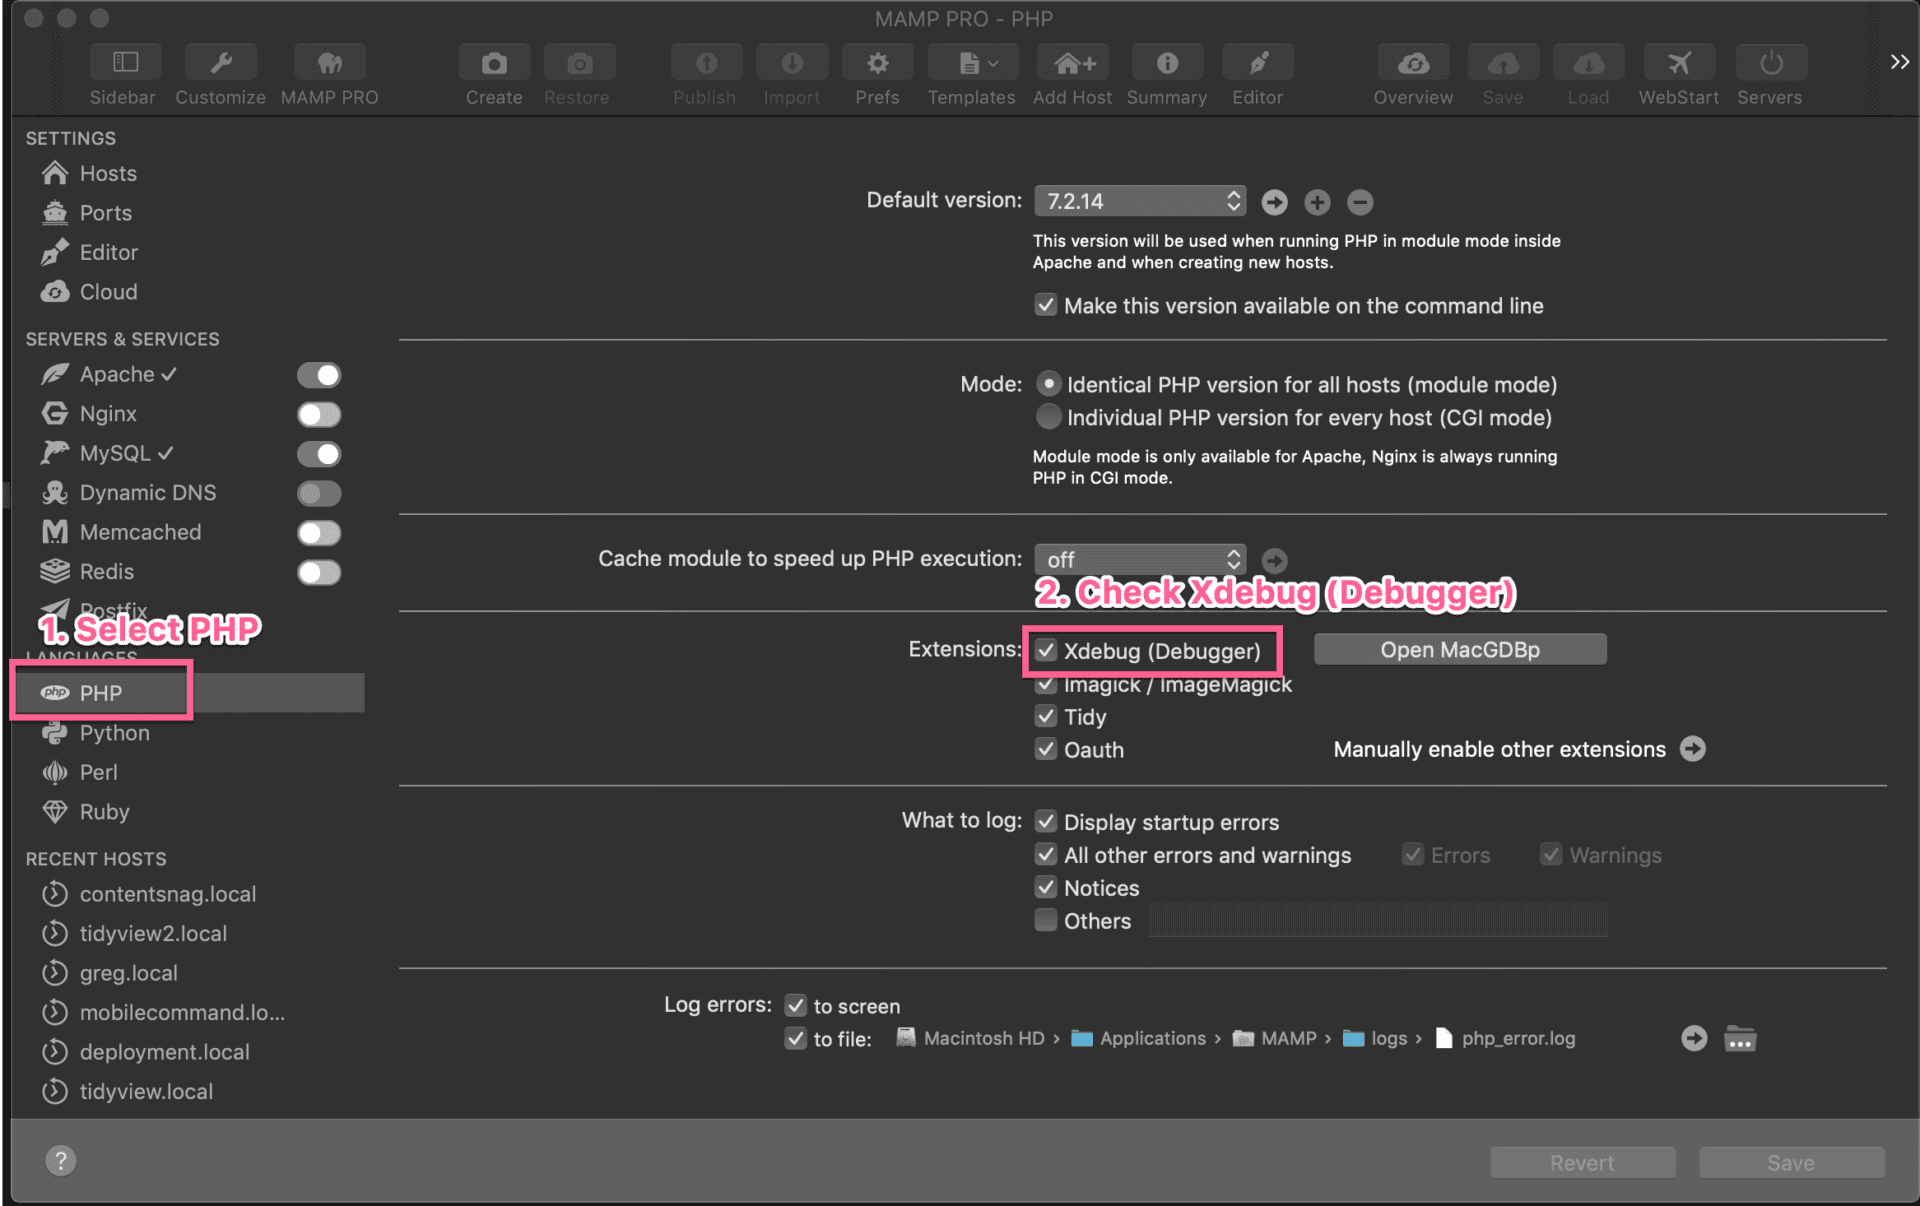Open the Overview cloud icon
The width and height of the screenshot is (1920, 1206).
1412,62
